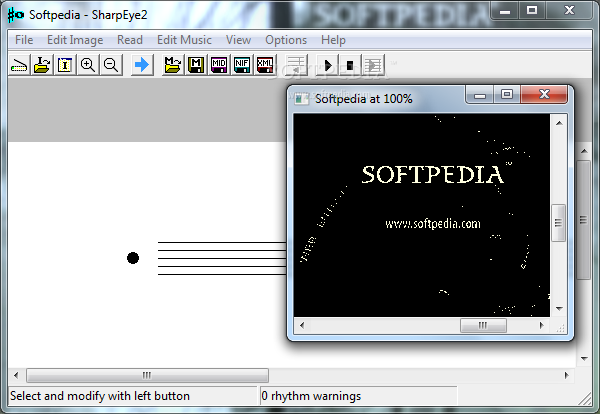
Task: Click image window horizontal scrollbar thumb
Action: [x=483, y=325]
